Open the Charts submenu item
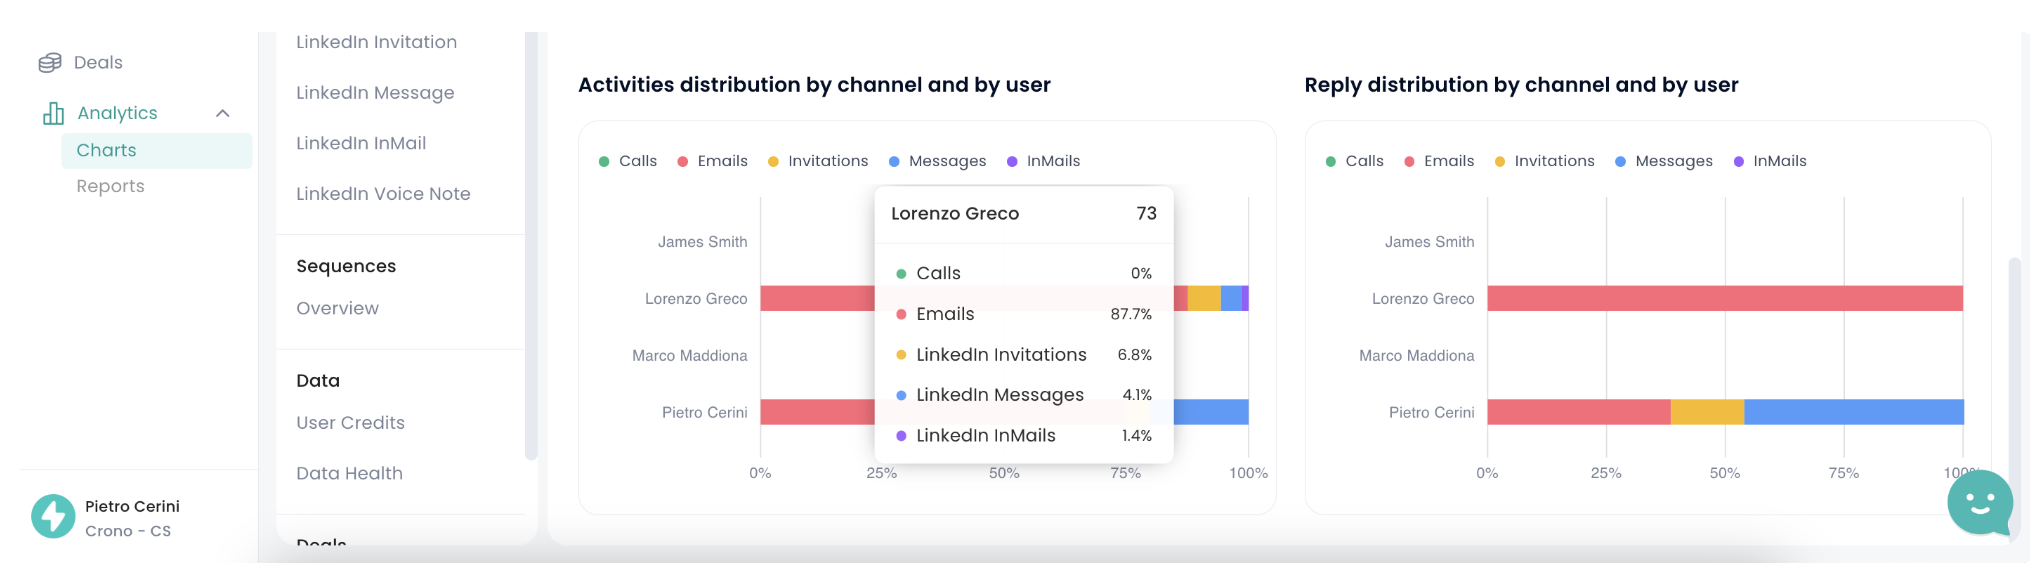Image resolution: width=2030 pixels, height=588 pixels. pyautogui.click(x=107, y=150)
